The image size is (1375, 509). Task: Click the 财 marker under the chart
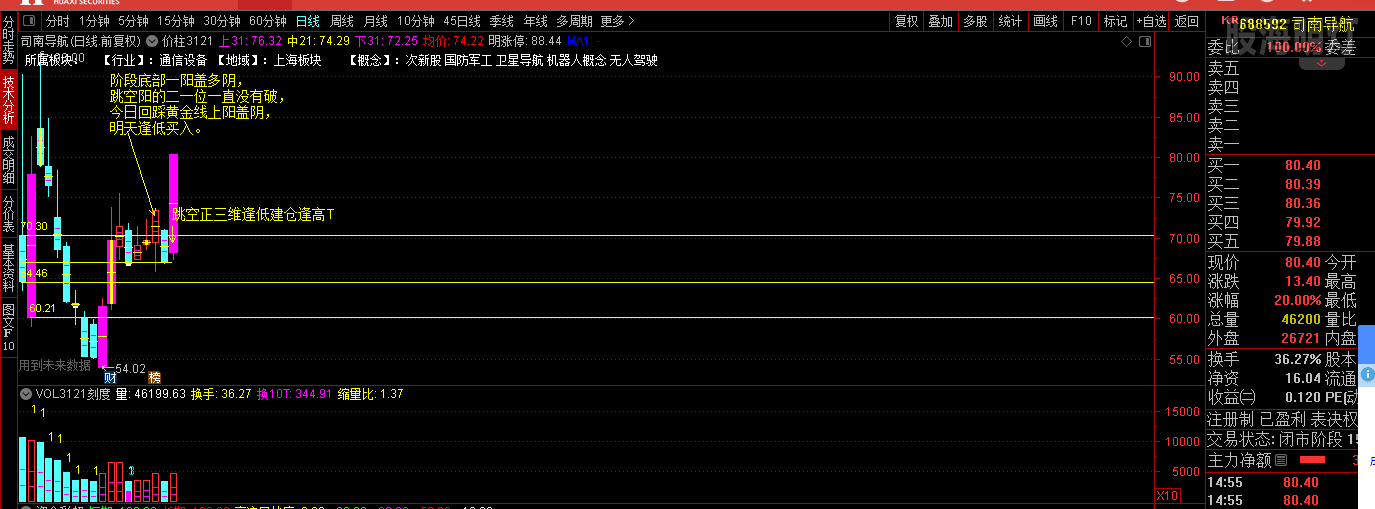tap(110, 377)
